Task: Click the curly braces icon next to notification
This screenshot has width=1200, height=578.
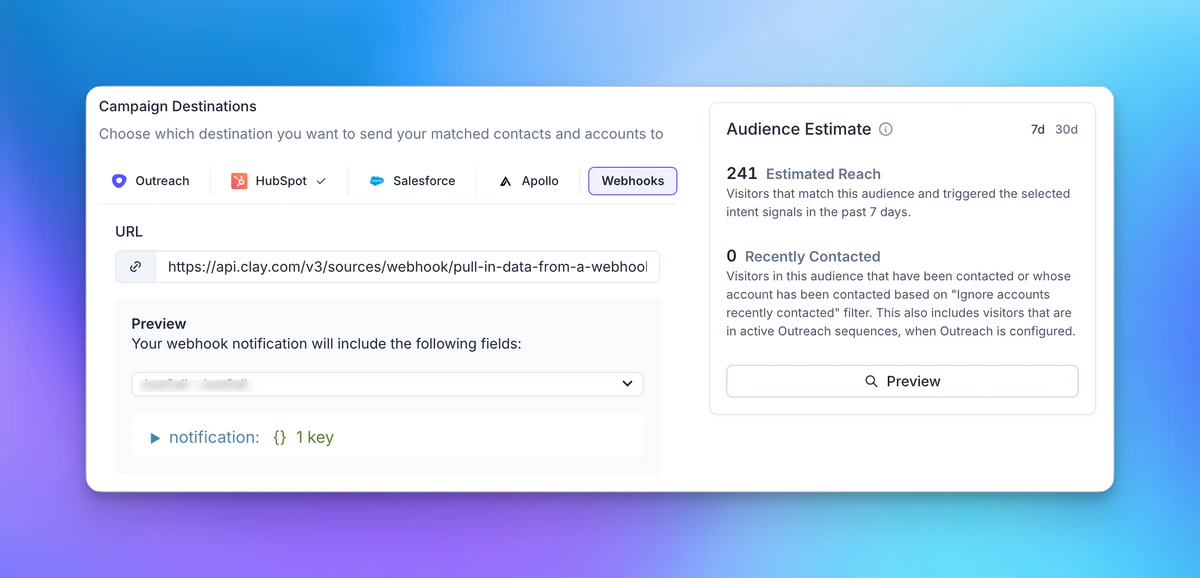Action: [x=279, y=437]
